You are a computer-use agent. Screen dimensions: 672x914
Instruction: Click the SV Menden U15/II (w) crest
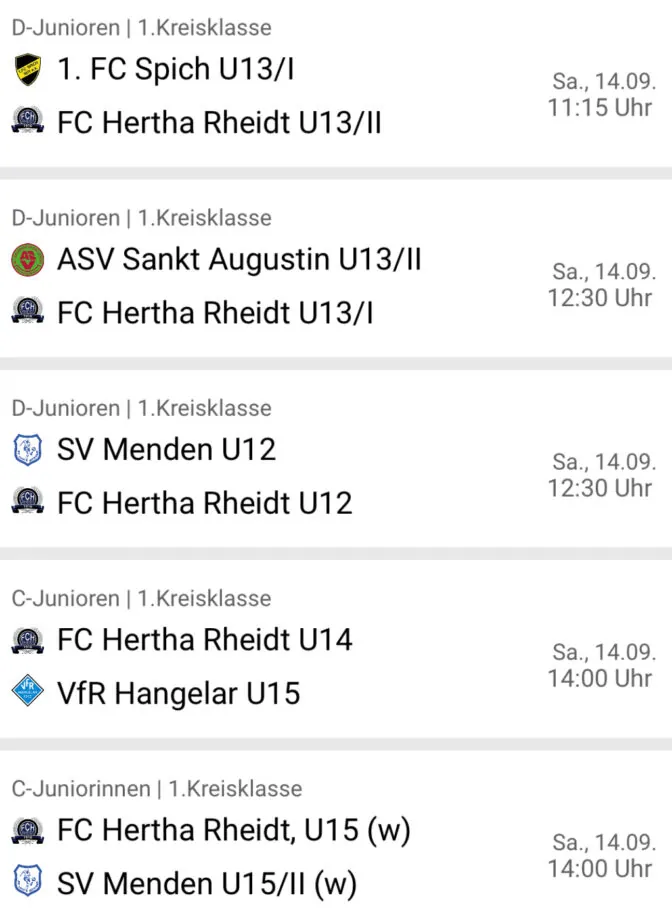click(27, 881)
